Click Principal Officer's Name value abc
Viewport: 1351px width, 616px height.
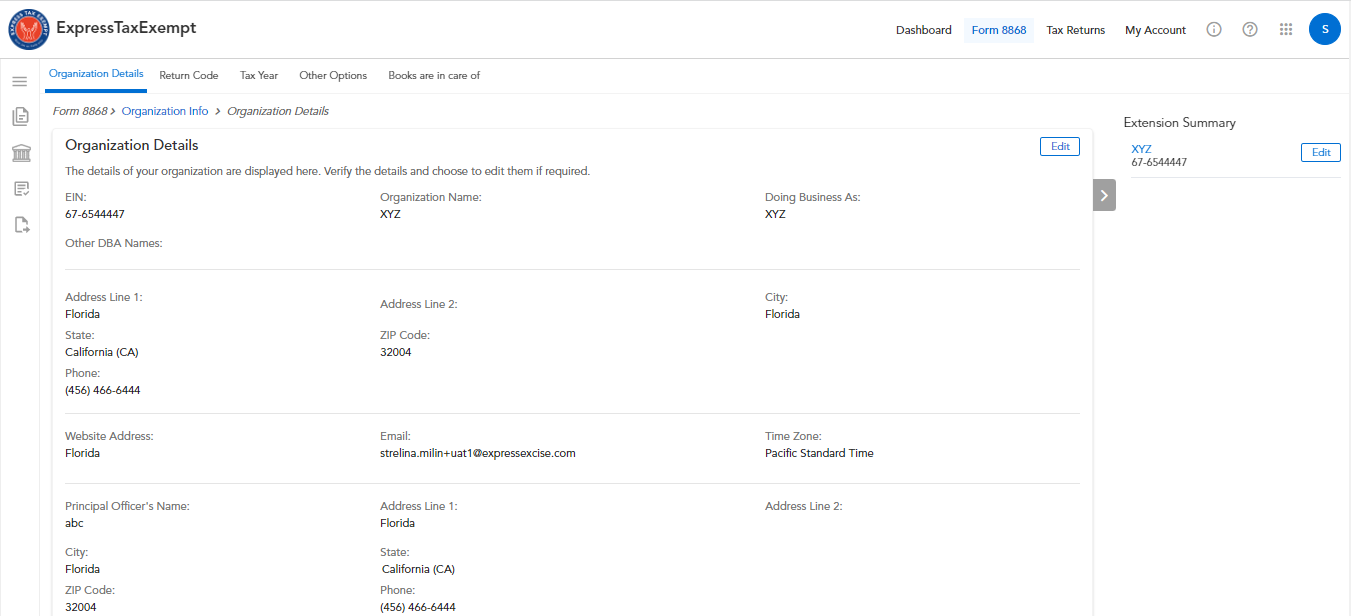click(74, 523)
